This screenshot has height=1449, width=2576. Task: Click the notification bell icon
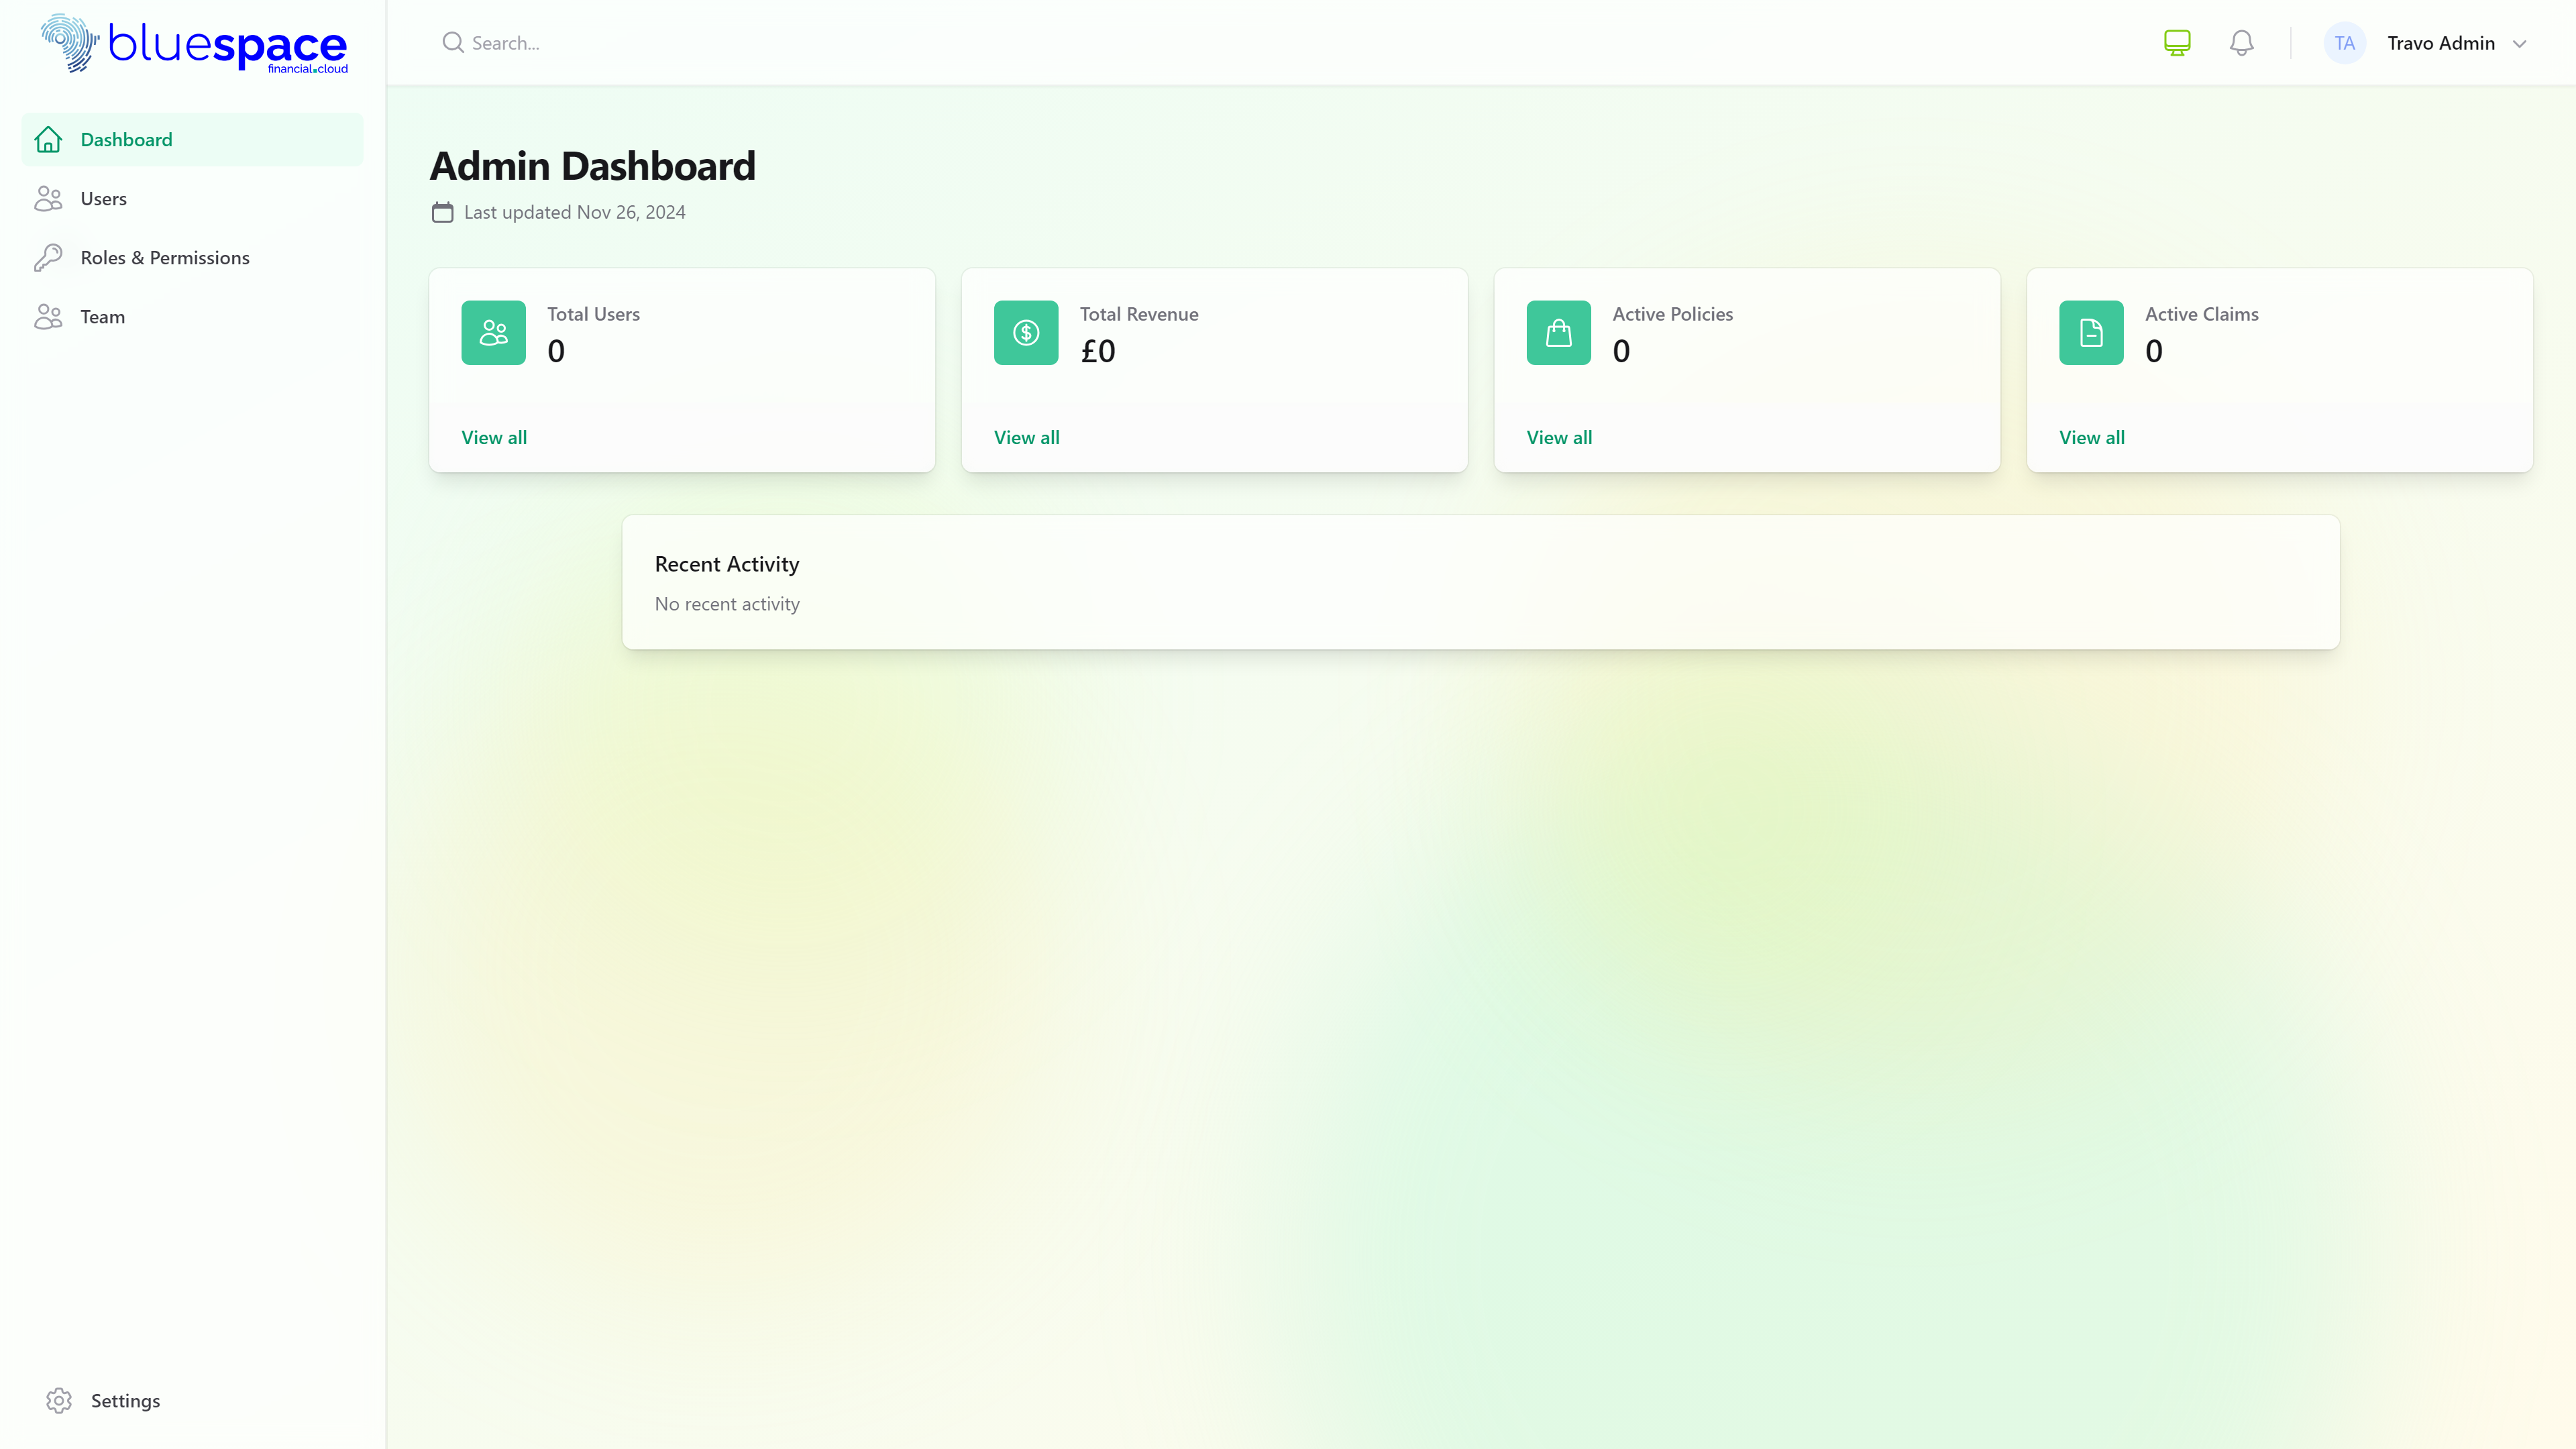[x=2241, y=42]
